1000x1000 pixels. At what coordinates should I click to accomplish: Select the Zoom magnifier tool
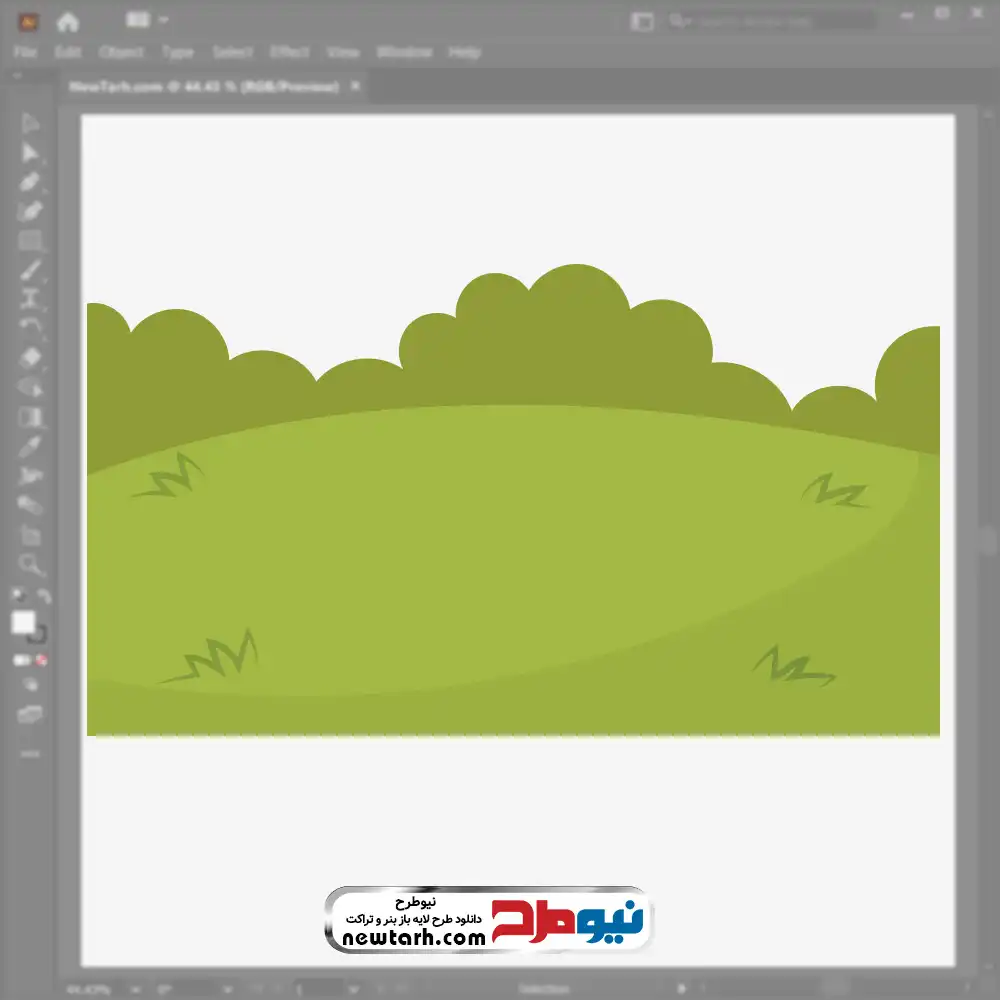point(30,565)
